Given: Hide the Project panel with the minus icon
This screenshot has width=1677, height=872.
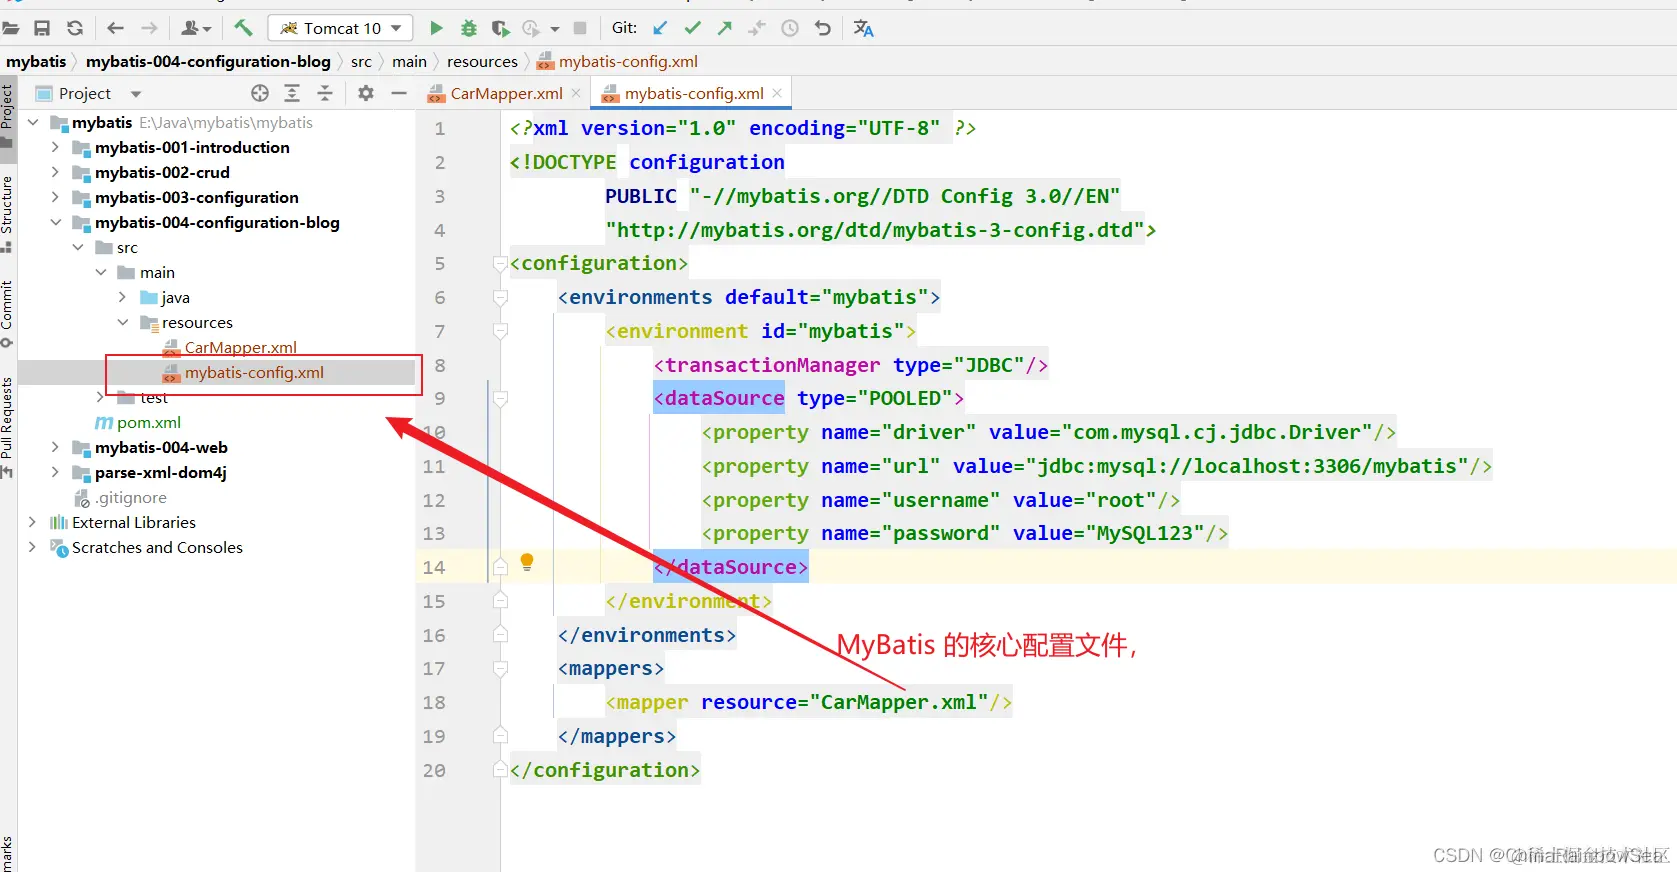Looking at the screenshot, I should pyautogui.click(x=399, y=93).
